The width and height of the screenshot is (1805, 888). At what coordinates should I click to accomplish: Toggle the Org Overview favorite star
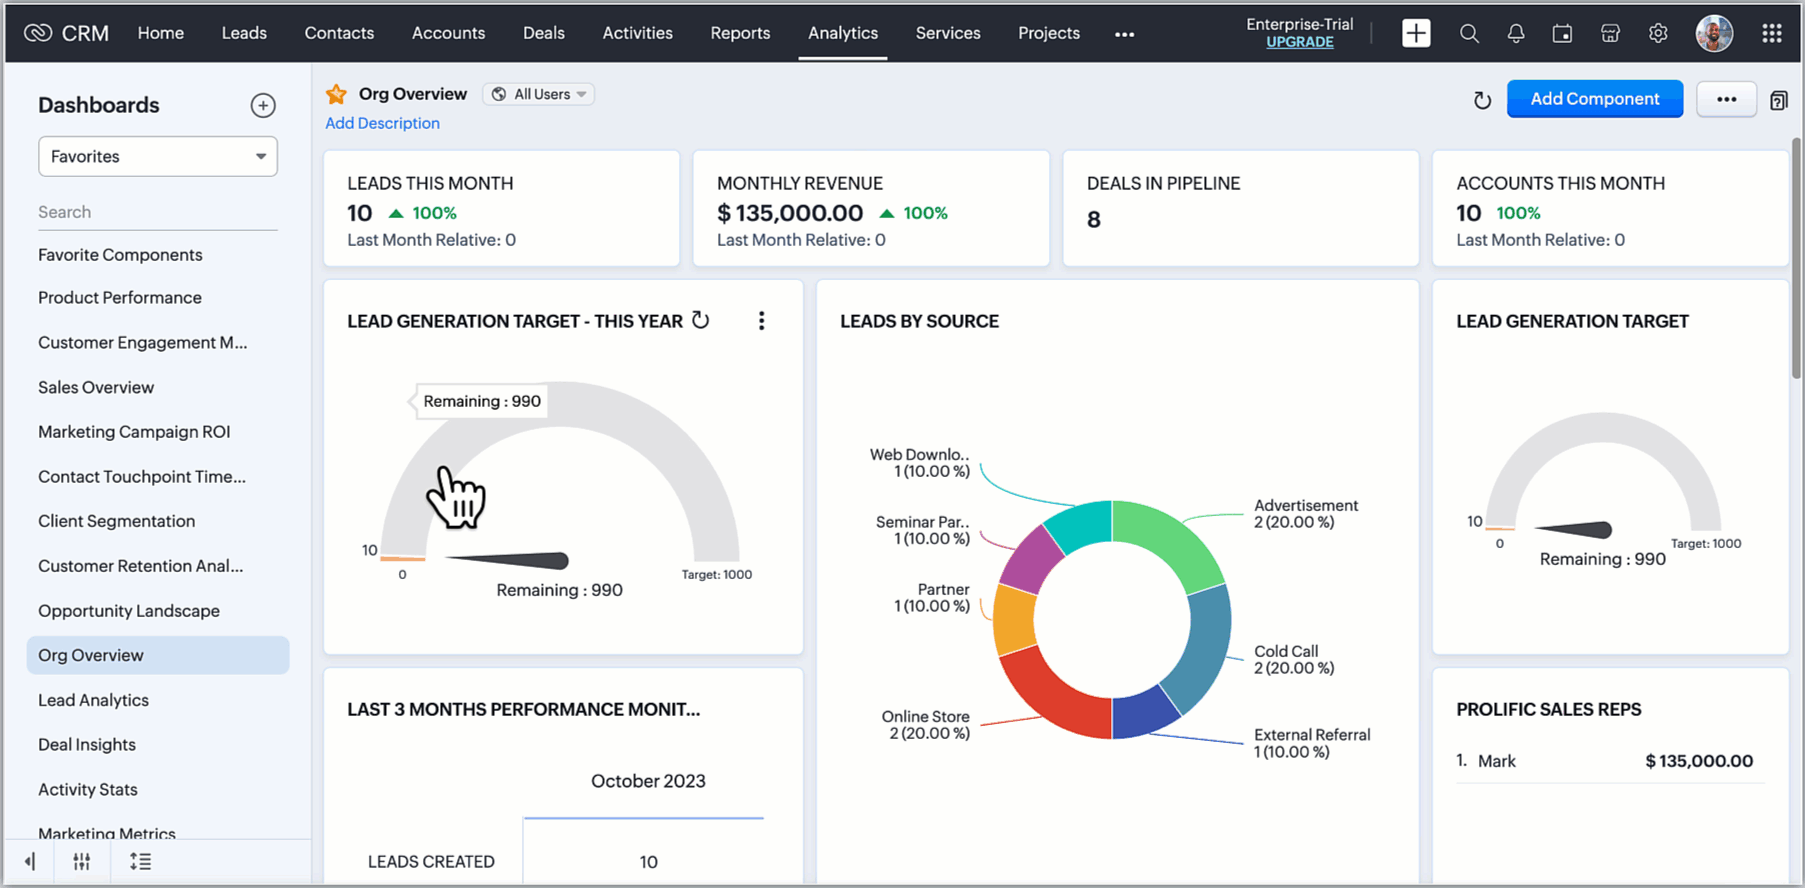(336, 94)
